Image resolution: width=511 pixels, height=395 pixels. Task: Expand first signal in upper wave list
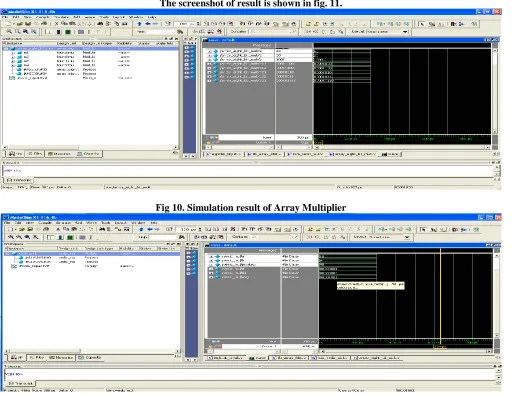[209, 51]
